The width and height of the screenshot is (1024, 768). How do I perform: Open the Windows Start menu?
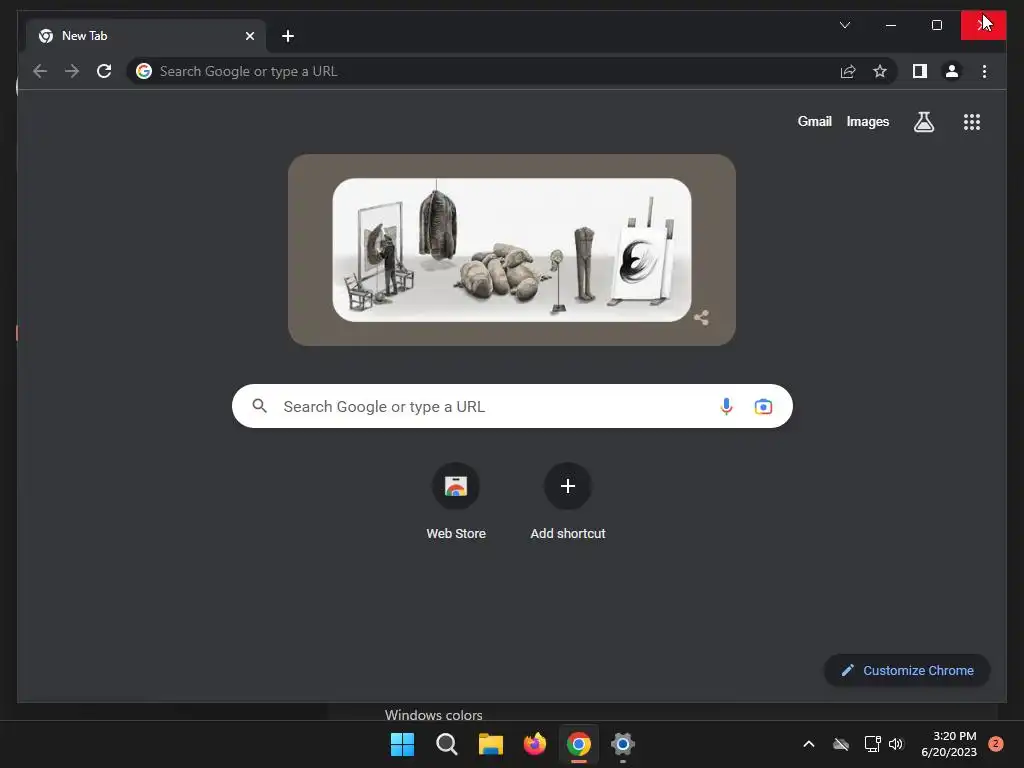pos(402,744)
